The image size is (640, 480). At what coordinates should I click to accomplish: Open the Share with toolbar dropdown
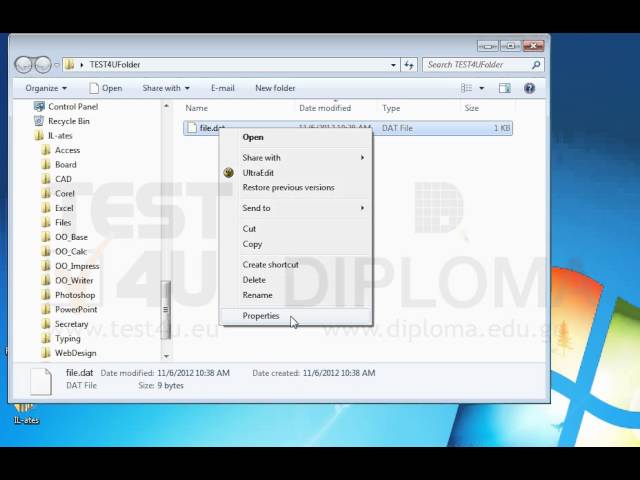pos(166,88)
